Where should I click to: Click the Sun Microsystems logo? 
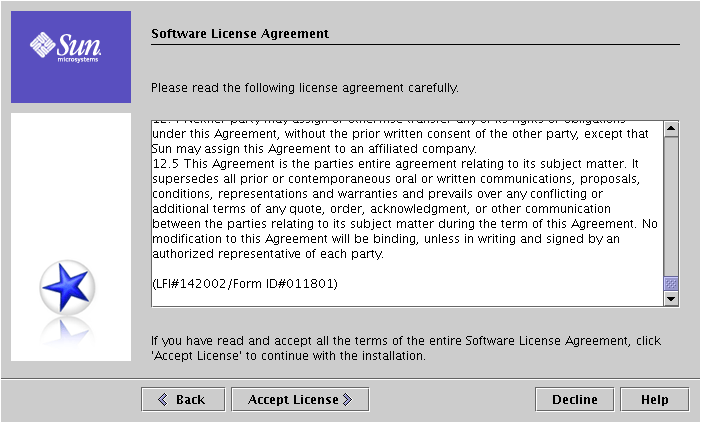(x=66, y=46)
